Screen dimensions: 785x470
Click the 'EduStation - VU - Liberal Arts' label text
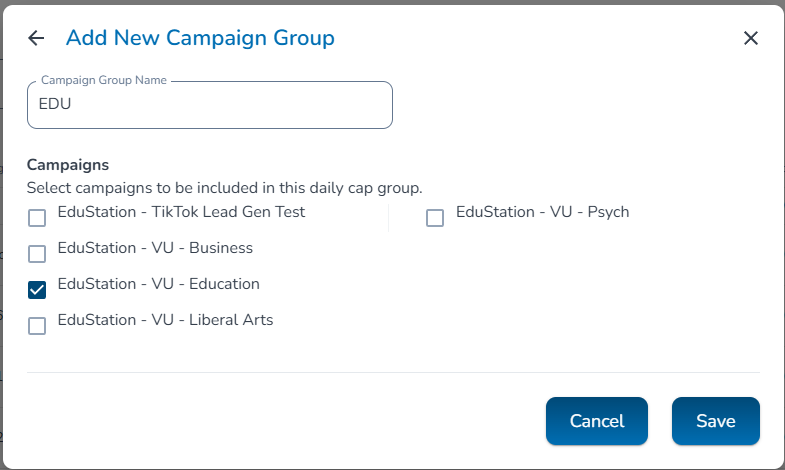pyautogui.click(x=165, y=320)
